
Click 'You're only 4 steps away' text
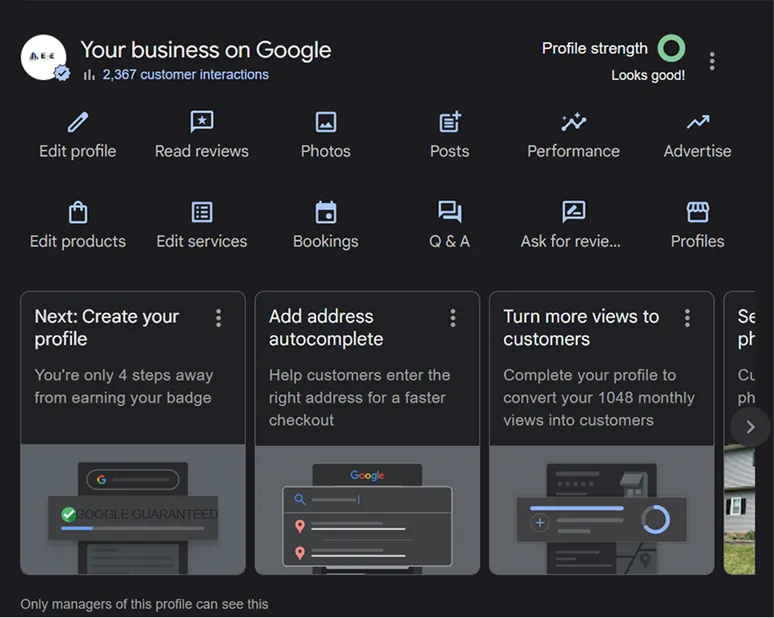point(123,386)
